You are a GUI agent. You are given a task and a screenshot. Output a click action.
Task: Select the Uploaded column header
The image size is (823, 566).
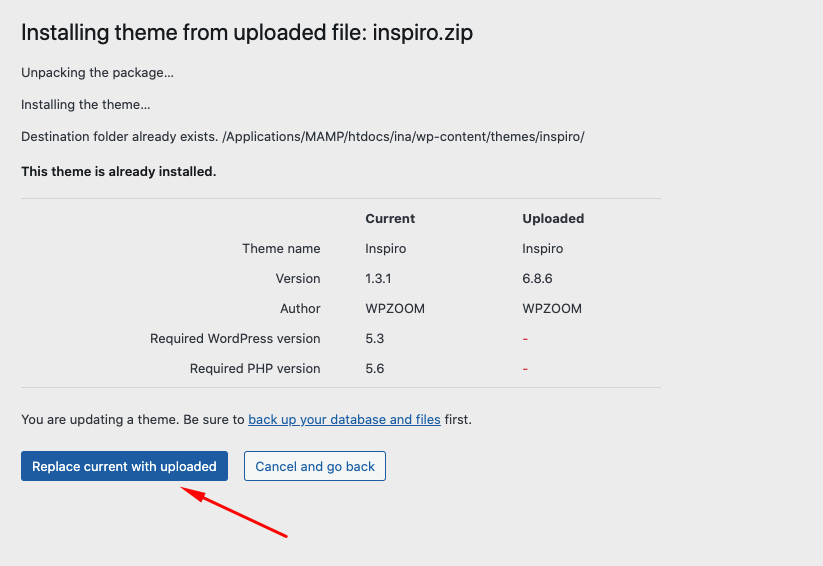[553, 218]
